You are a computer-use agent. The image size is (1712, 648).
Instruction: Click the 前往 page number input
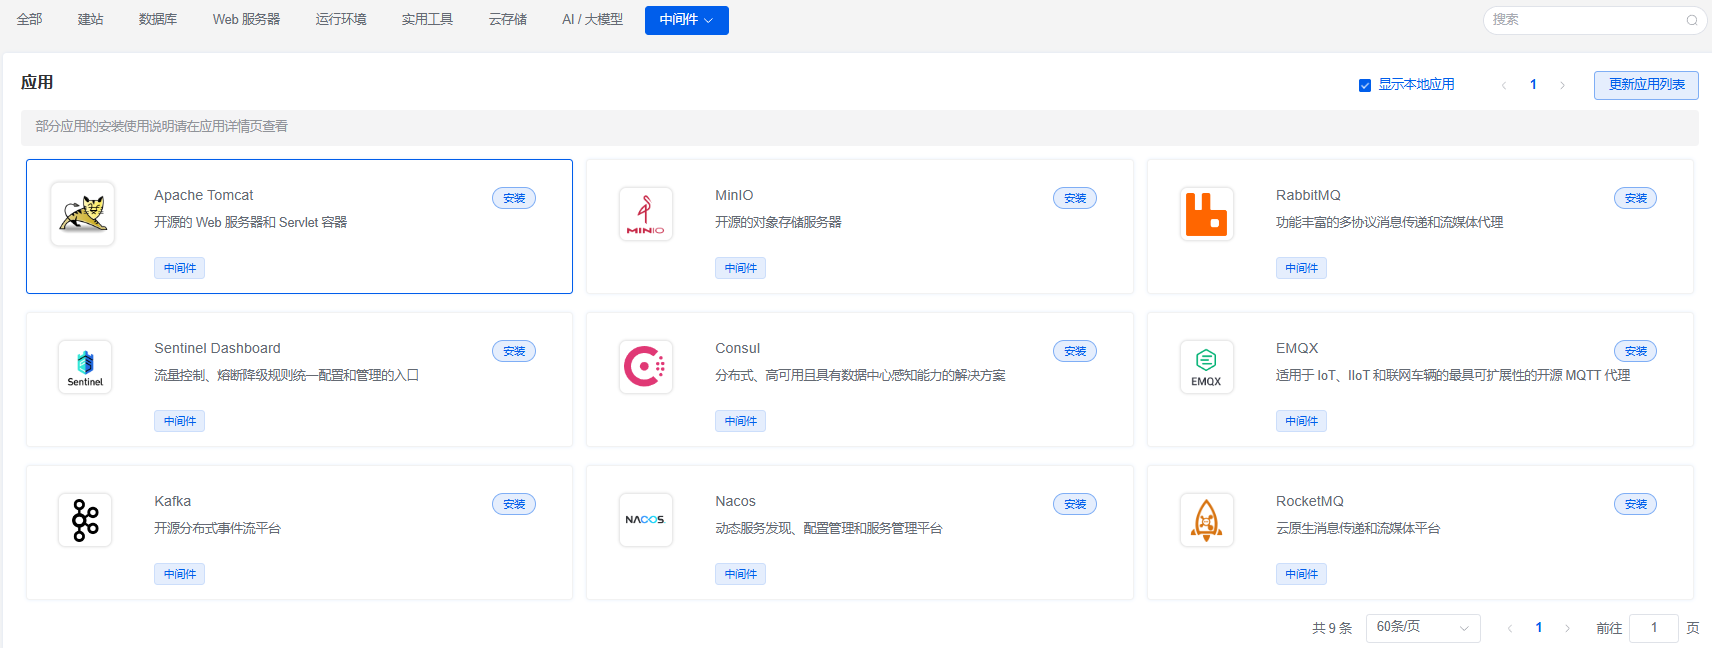point(1654,628)
